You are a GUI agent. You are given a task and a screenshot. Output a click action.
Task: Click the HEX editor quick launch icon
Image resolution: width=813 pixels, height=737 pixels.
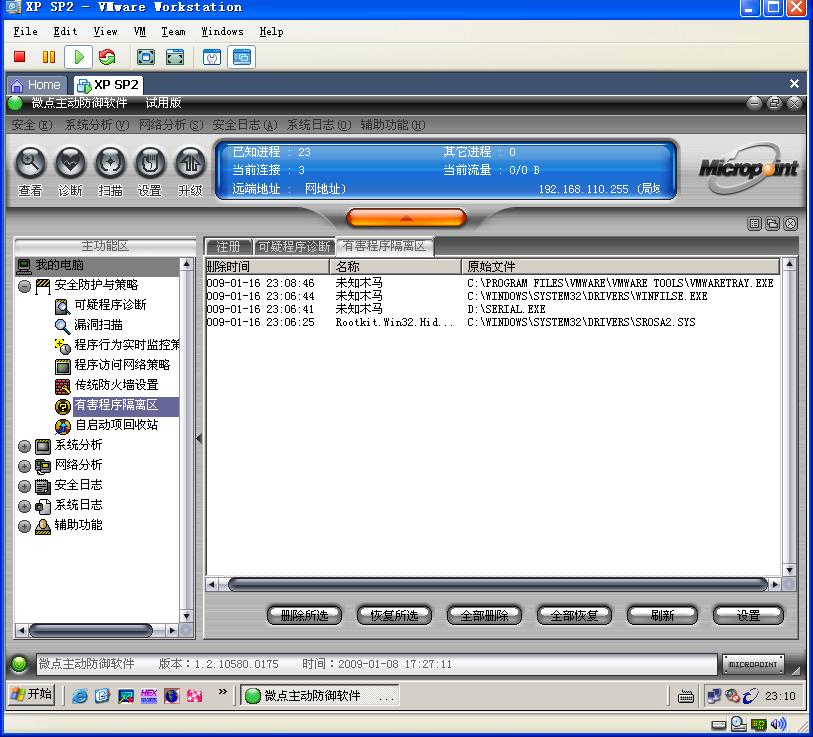[149, 696]
